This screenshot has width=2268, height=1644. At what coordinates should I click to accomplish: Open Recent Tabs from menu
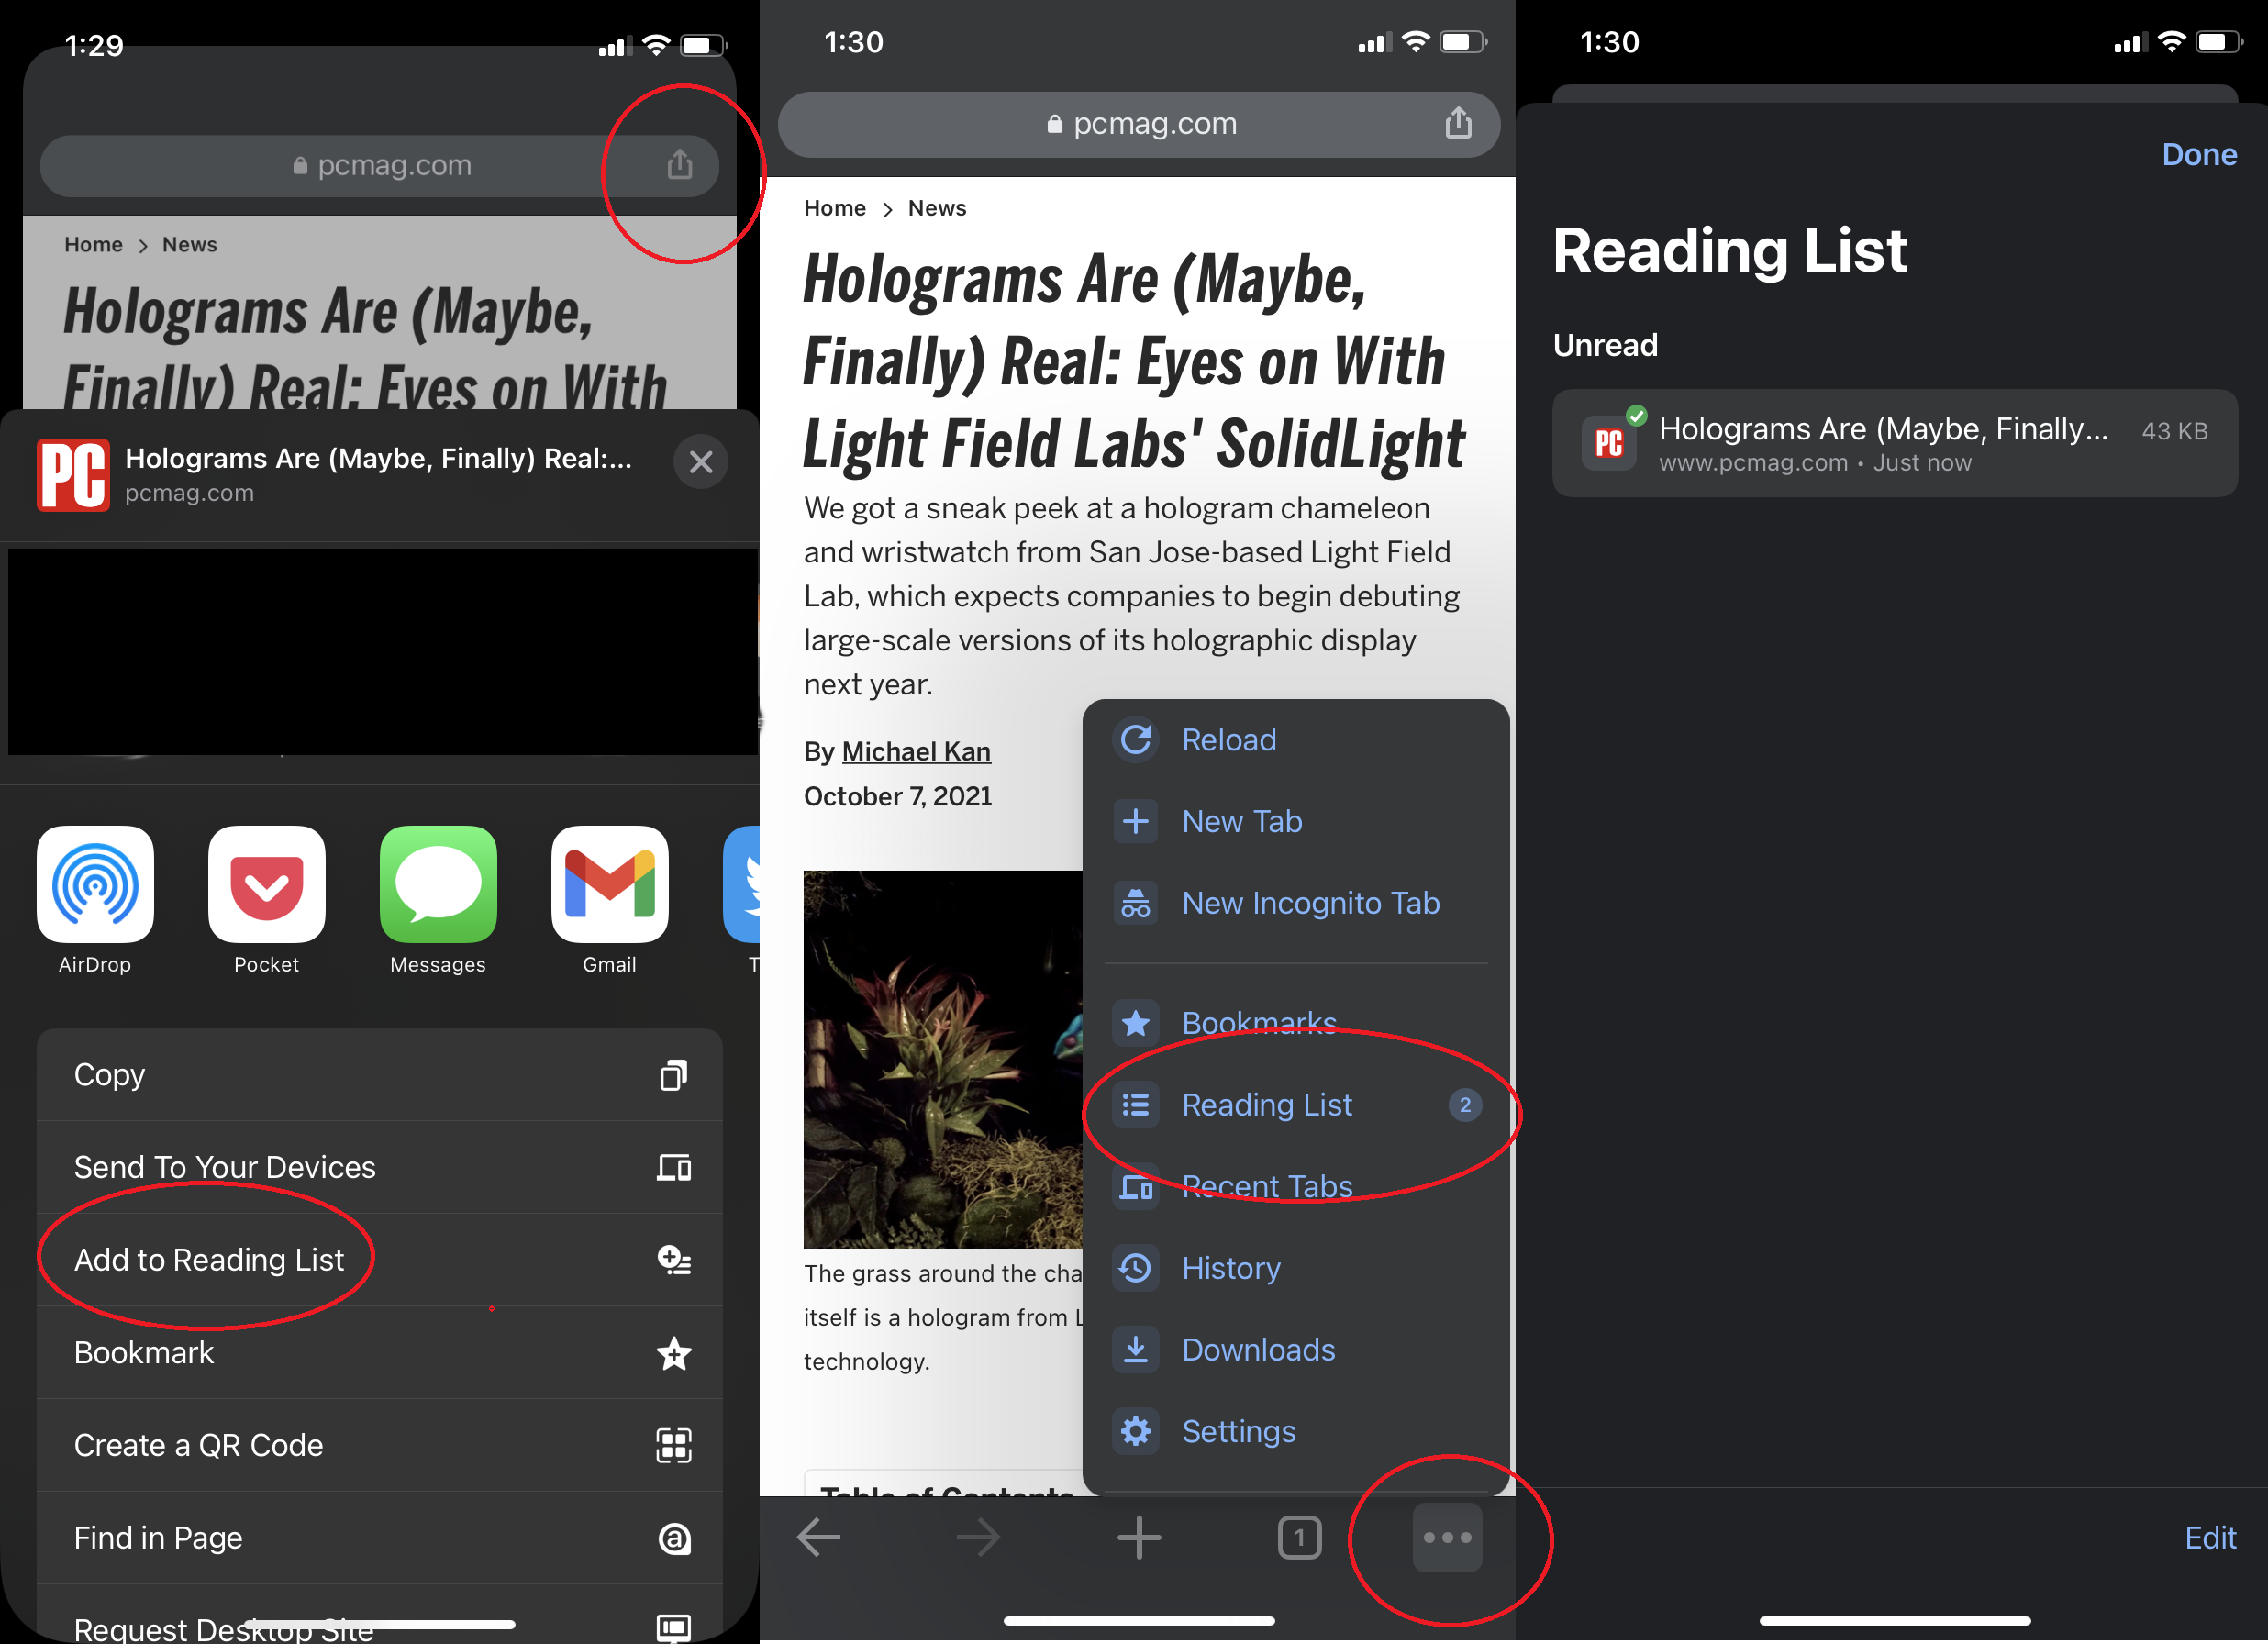click(1296, 1186)
